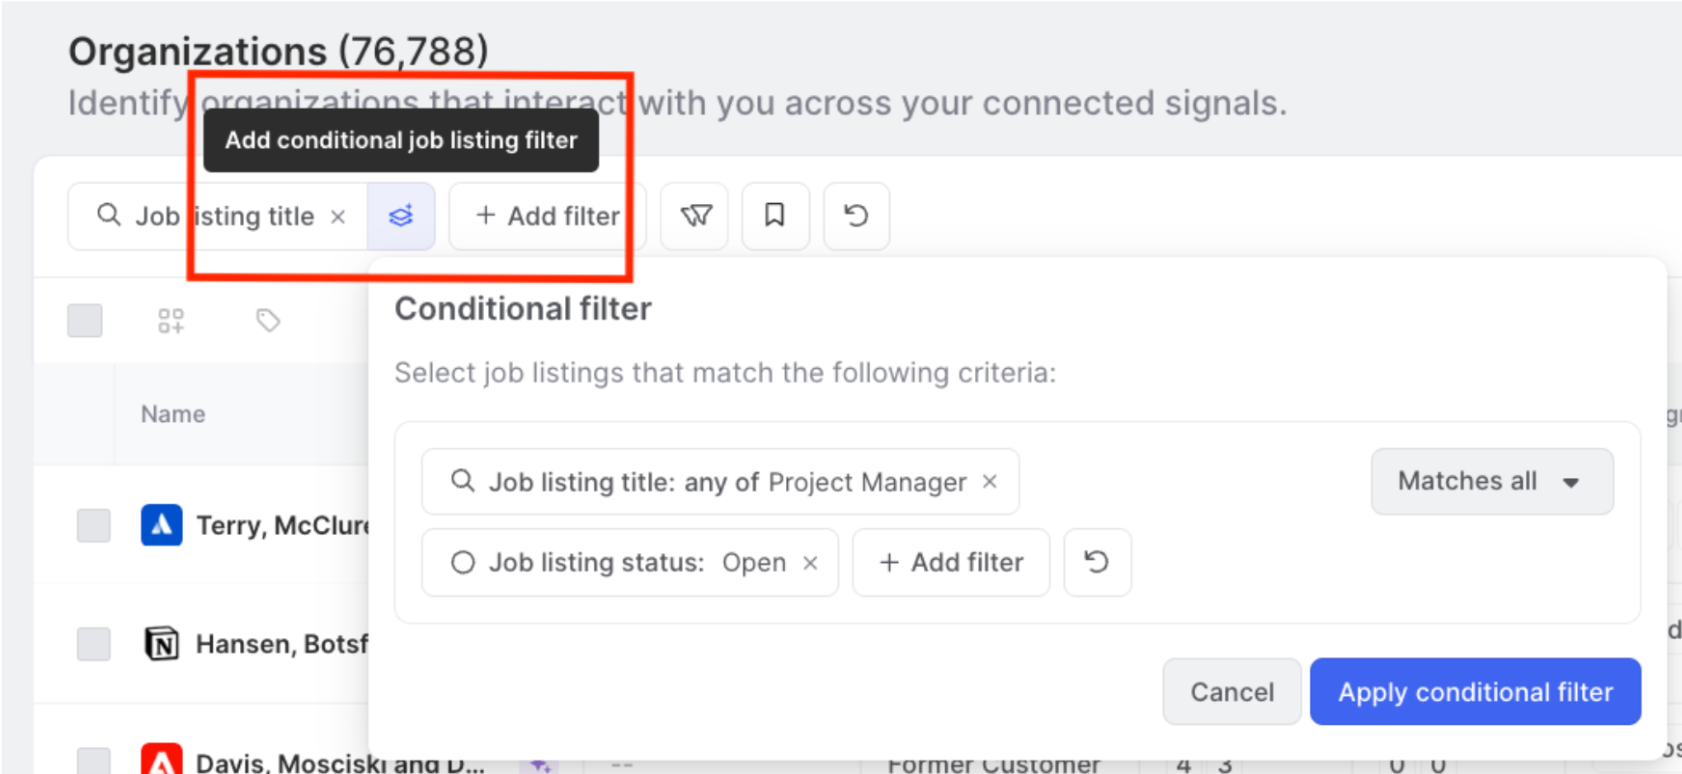Cancel the conditional filter dialog
This screenshot has height=774, width=1682.
1232,692
